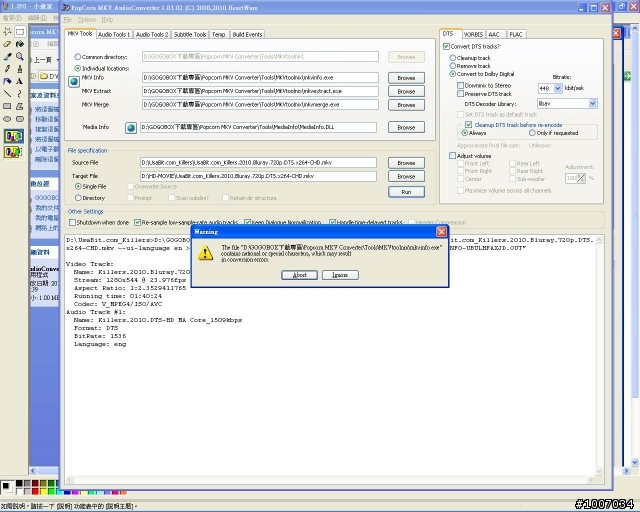Viewport: 640px width, 512px height.
Task: Click the globe button beside MKV Info
Action: tap(74, 82)
